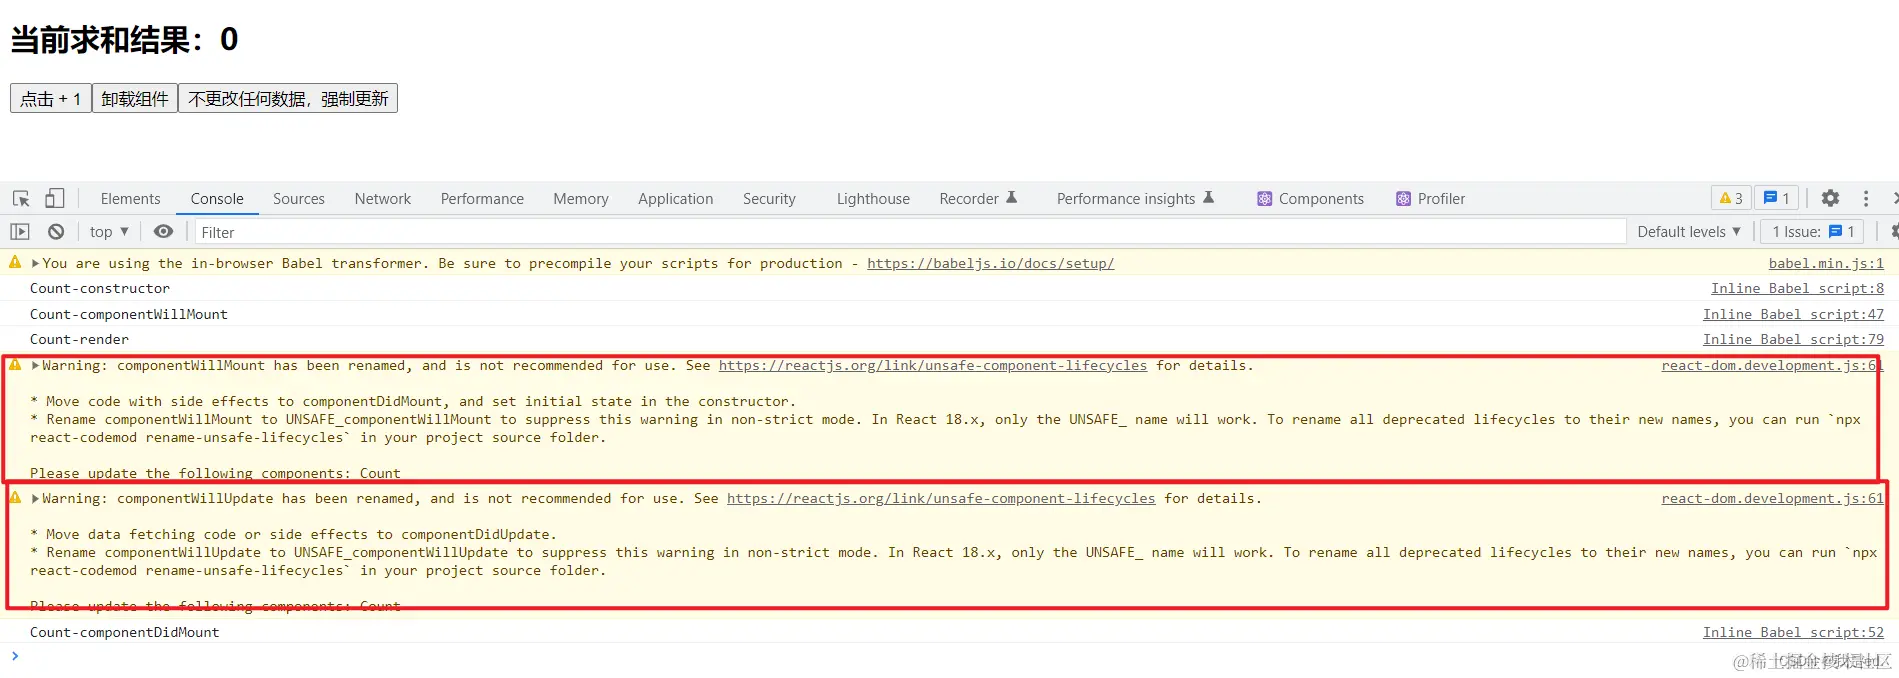Screen dimensions: 1899x678
Task: Click the Count-render log entry
Action: tap(79, 339)
